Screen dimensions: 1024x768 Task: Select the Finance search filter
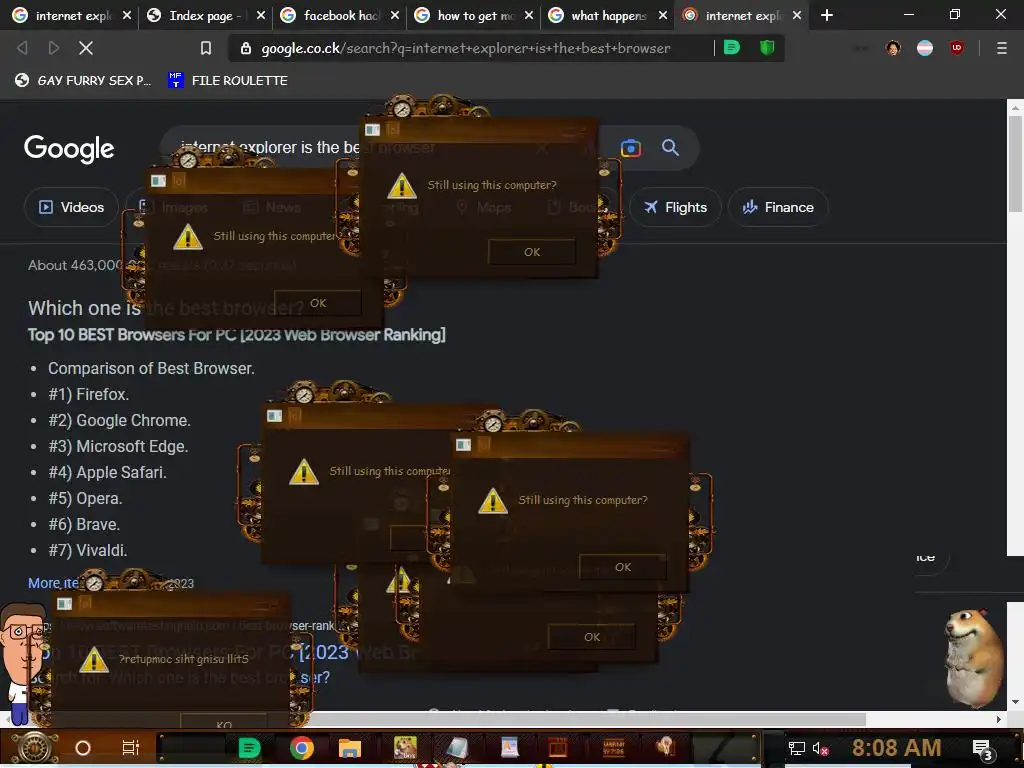778,207
